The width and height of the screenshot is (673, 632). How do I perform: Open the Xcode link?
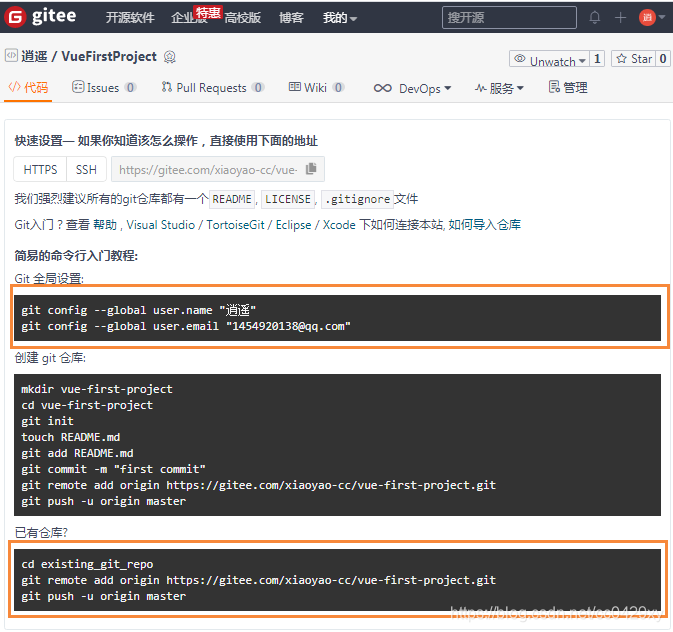pyautogui.click(x=339, y=225)
